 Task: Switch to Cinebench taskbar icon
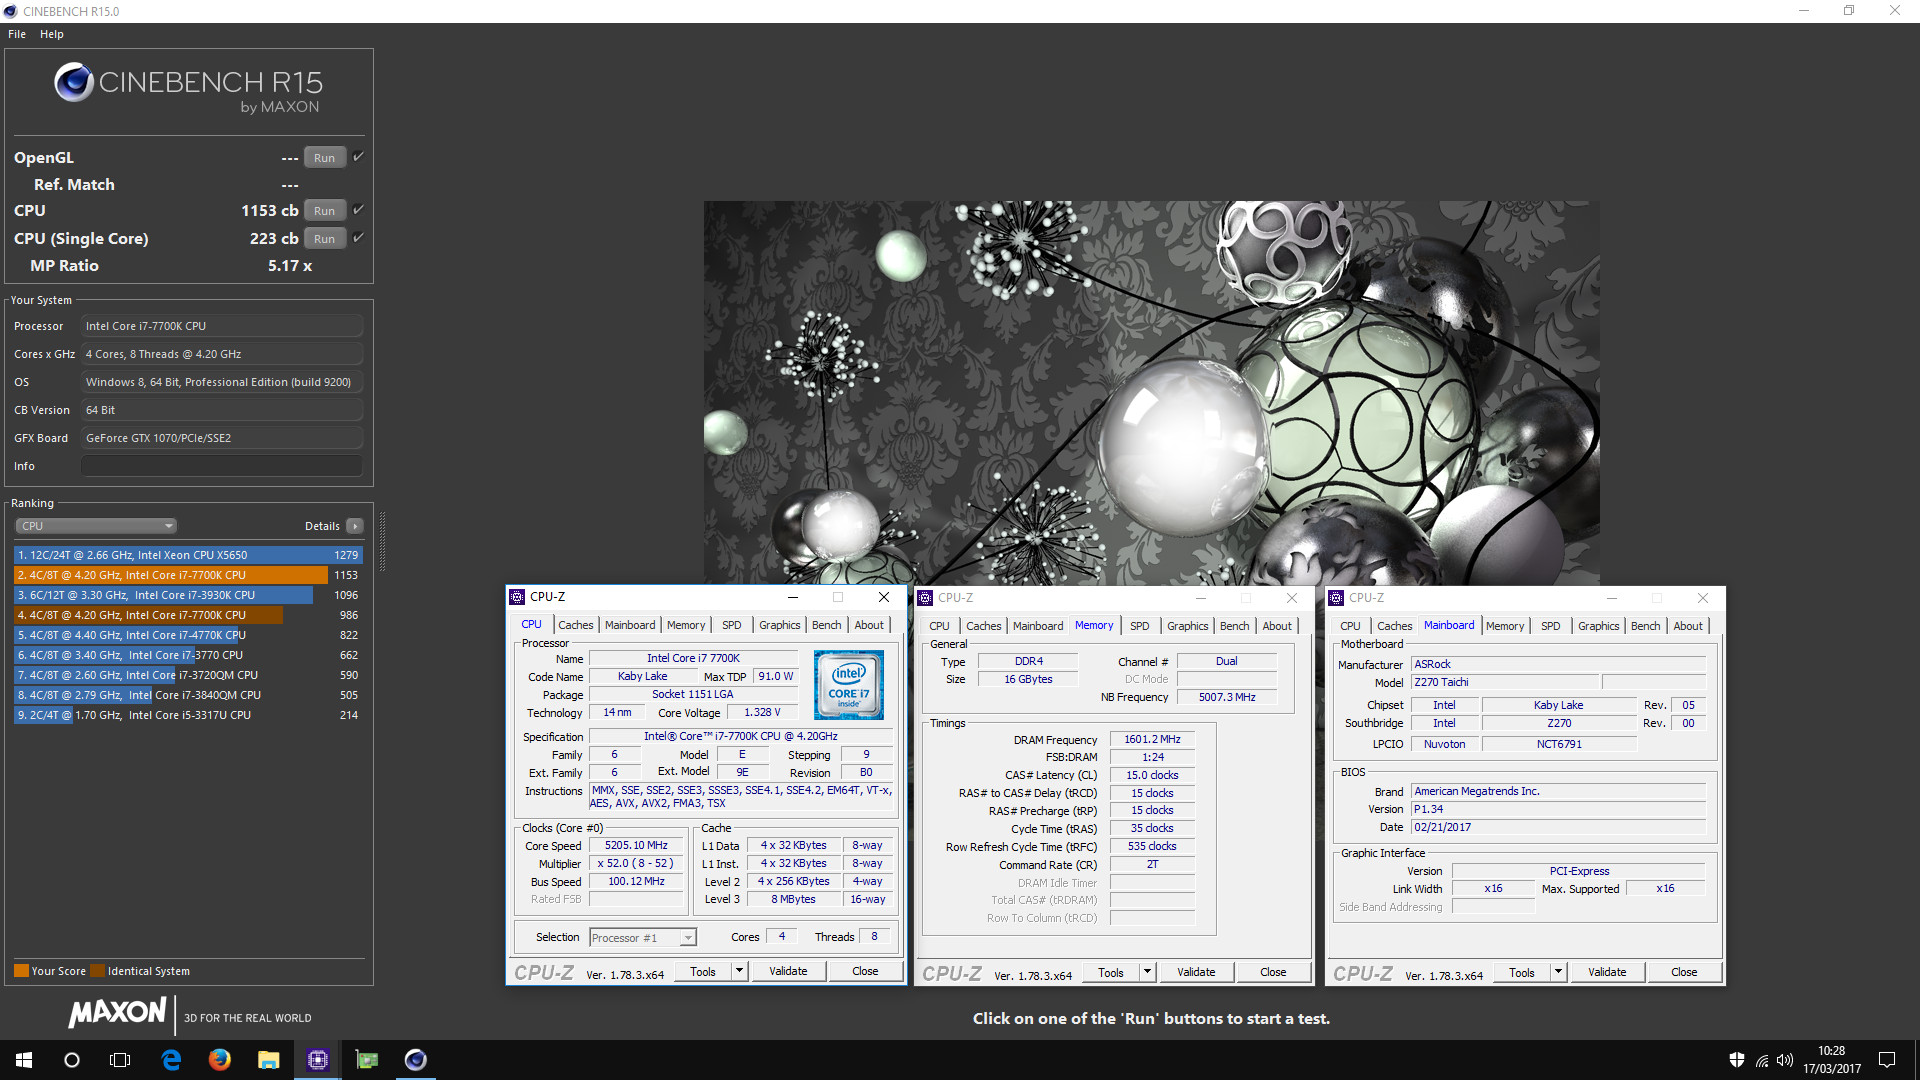coord(416,1060)
